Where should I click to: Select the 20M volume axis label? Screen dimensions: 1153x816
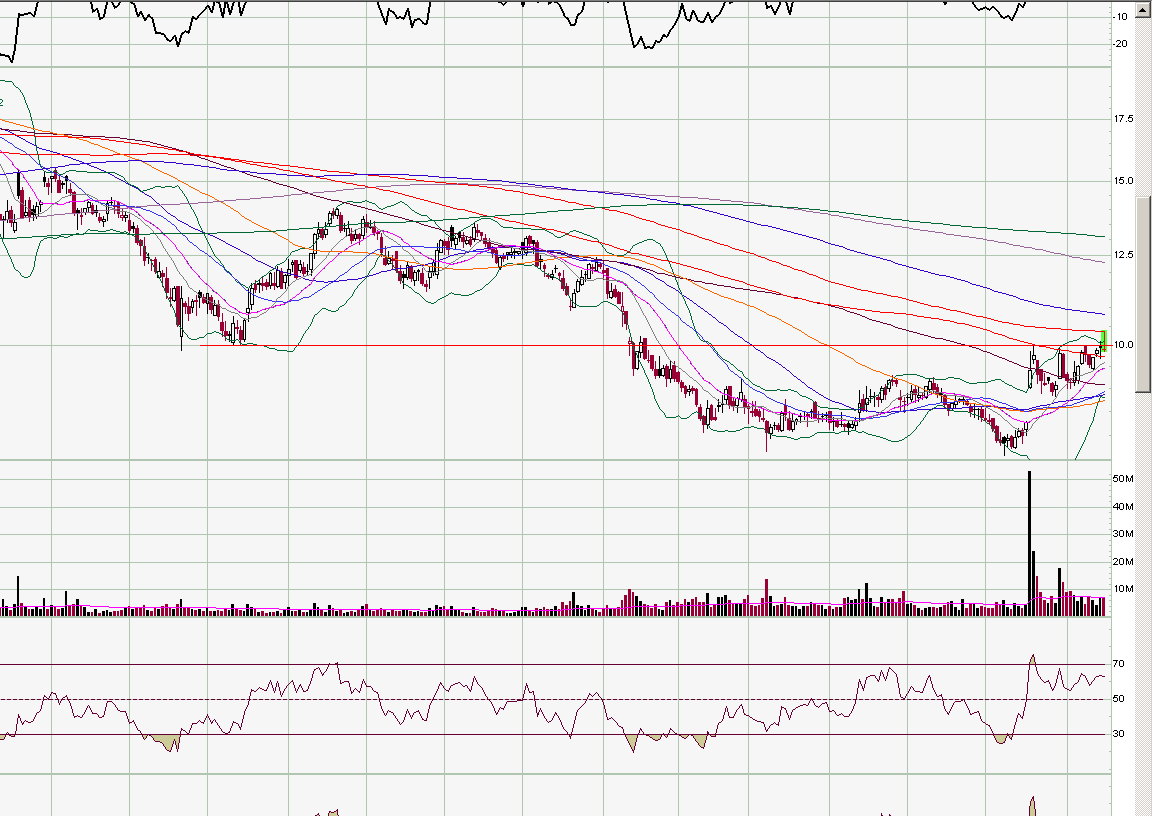tap(1123, 561)
